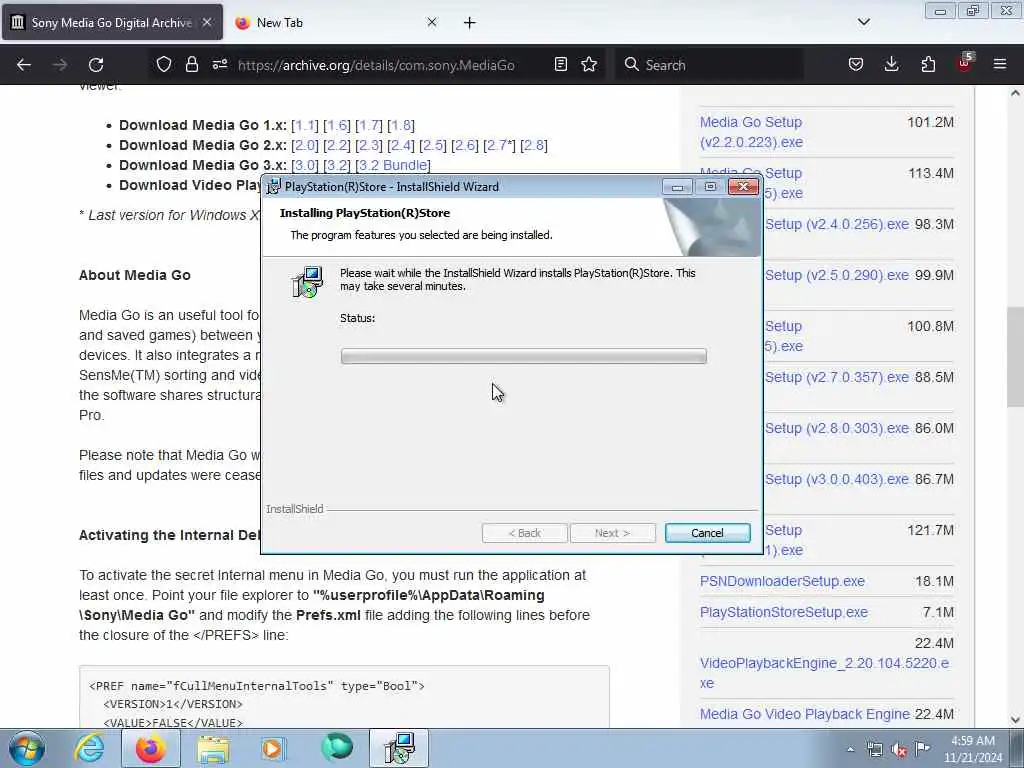The width and height of the screenshot is (1024, 768).
Task: Open the Media Go 2.6 download link
Action: [x=464, y=145]
